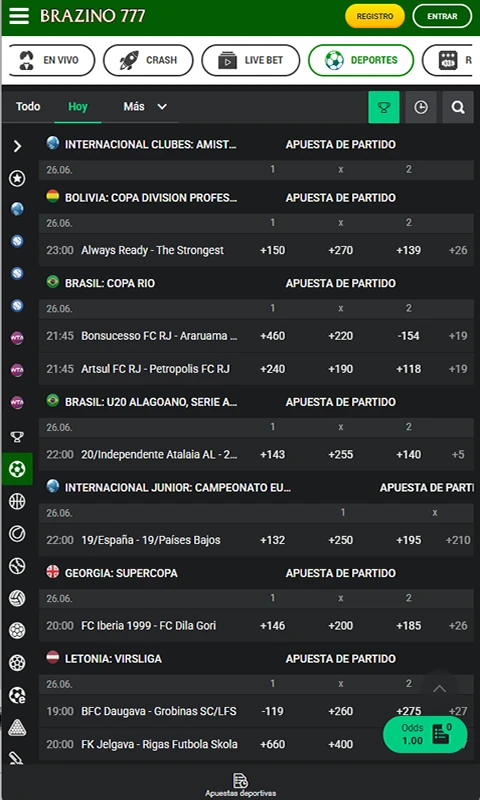Click the search magnifier icon
The image size is (480, 800).
pyautogui.click(x=458, y=107)
